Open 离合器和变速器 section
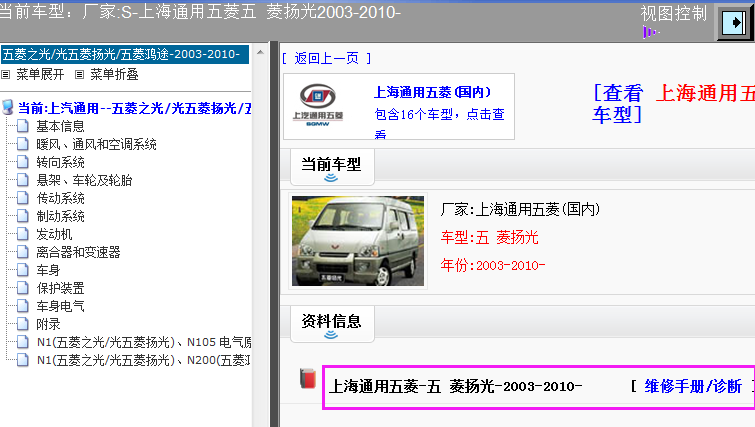This screenshot has width=755, height=427. pyautogui.click(x=78, y=252)
